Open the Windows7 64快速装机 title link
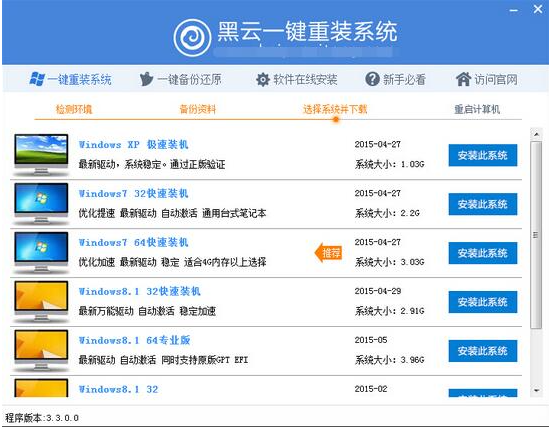 [133, 243]
